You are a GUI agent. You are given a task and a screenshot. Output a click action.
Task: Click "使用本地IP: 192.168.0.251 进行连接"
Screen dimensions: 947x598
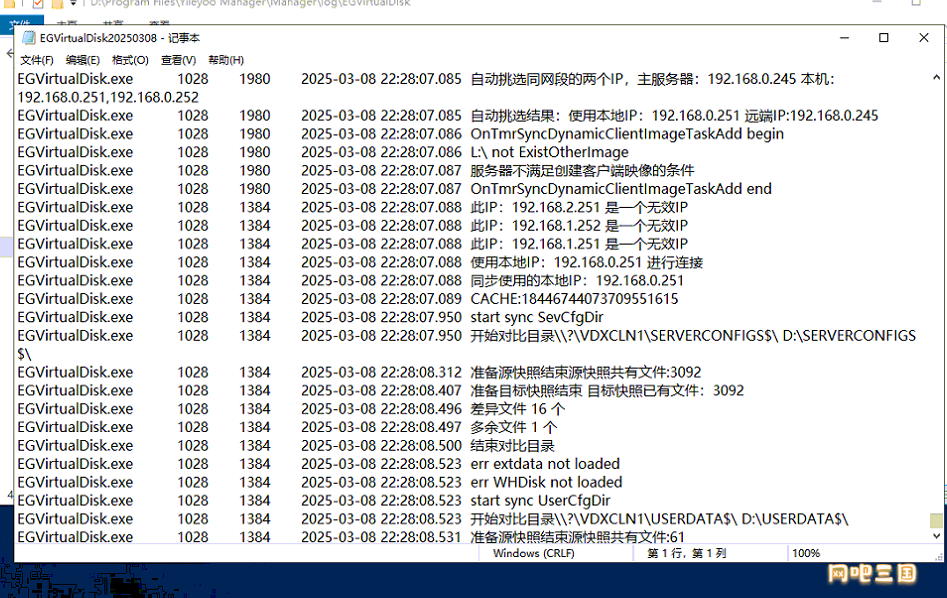[x=586, y=262]
